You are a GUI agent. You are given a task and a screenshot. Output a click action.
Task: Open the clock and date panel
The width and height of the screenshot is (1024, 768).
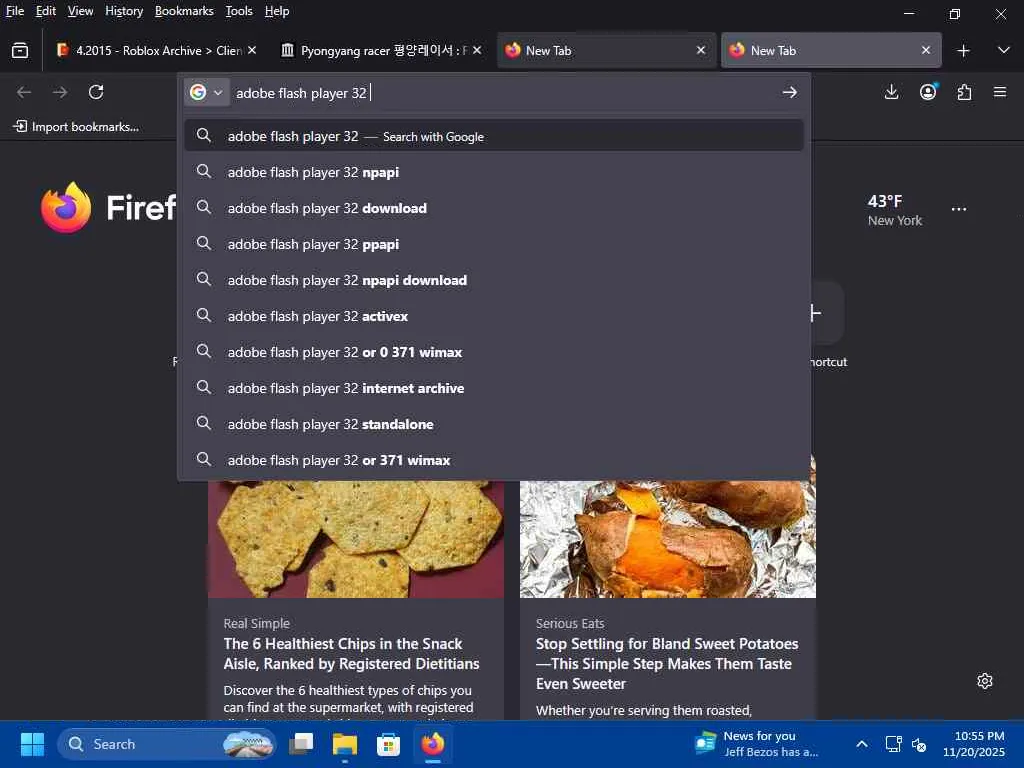(974, 744)
